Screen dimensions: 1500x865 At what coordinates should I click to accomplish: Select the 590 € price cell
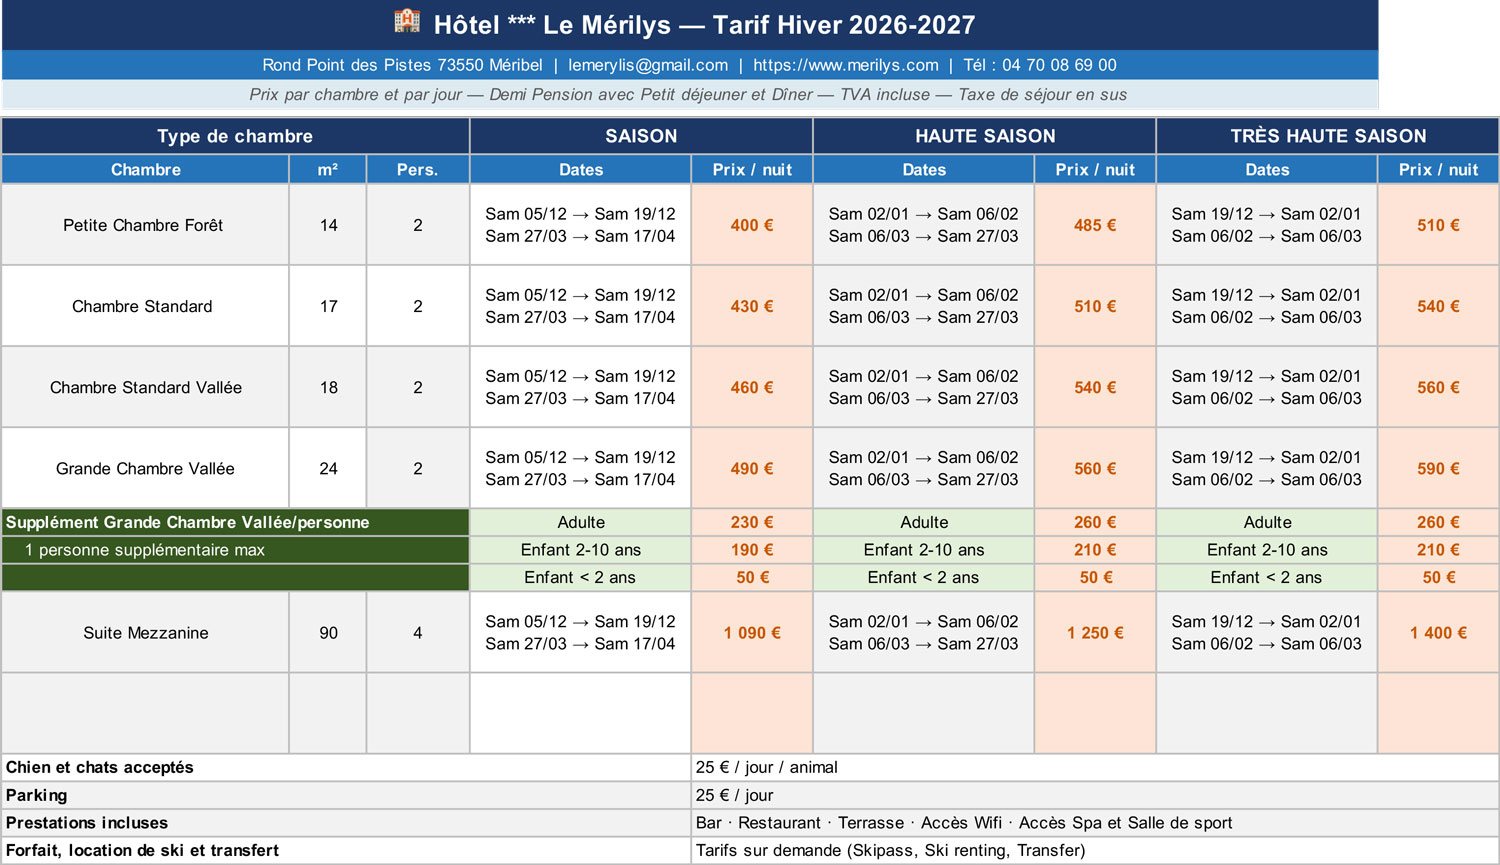point(1438,468)
